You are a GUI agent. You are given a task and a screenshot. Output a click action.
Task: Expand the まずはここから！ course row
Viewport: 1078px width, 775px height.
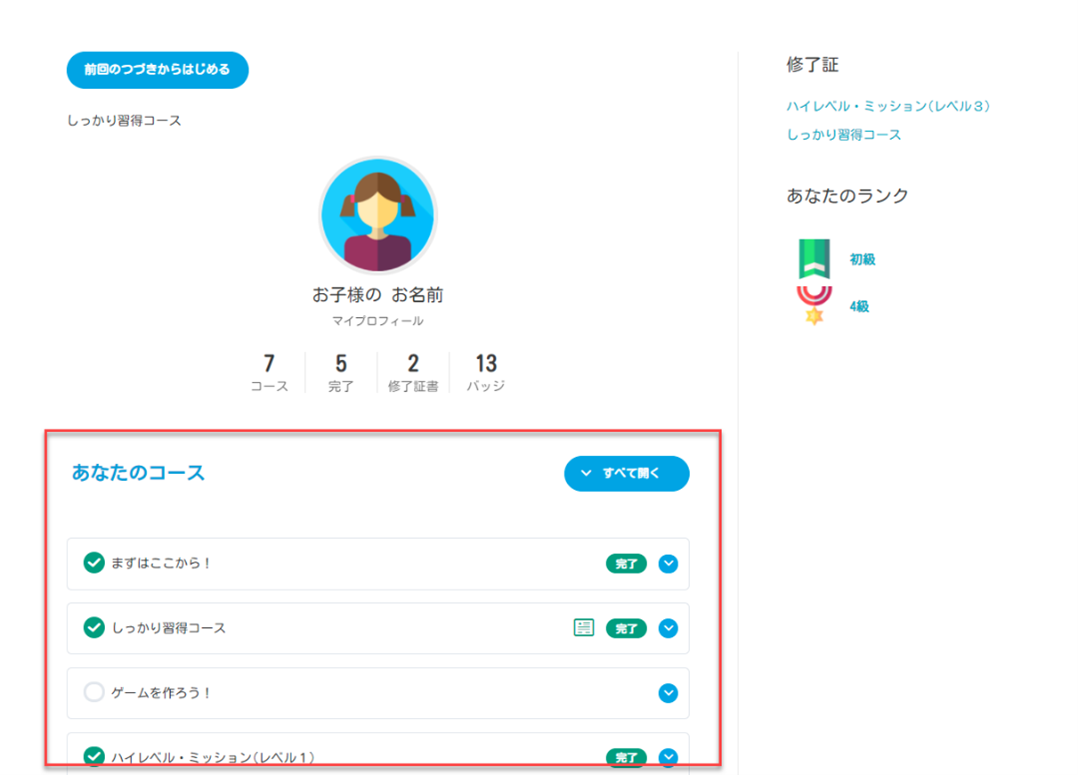(x=668, y=564)
